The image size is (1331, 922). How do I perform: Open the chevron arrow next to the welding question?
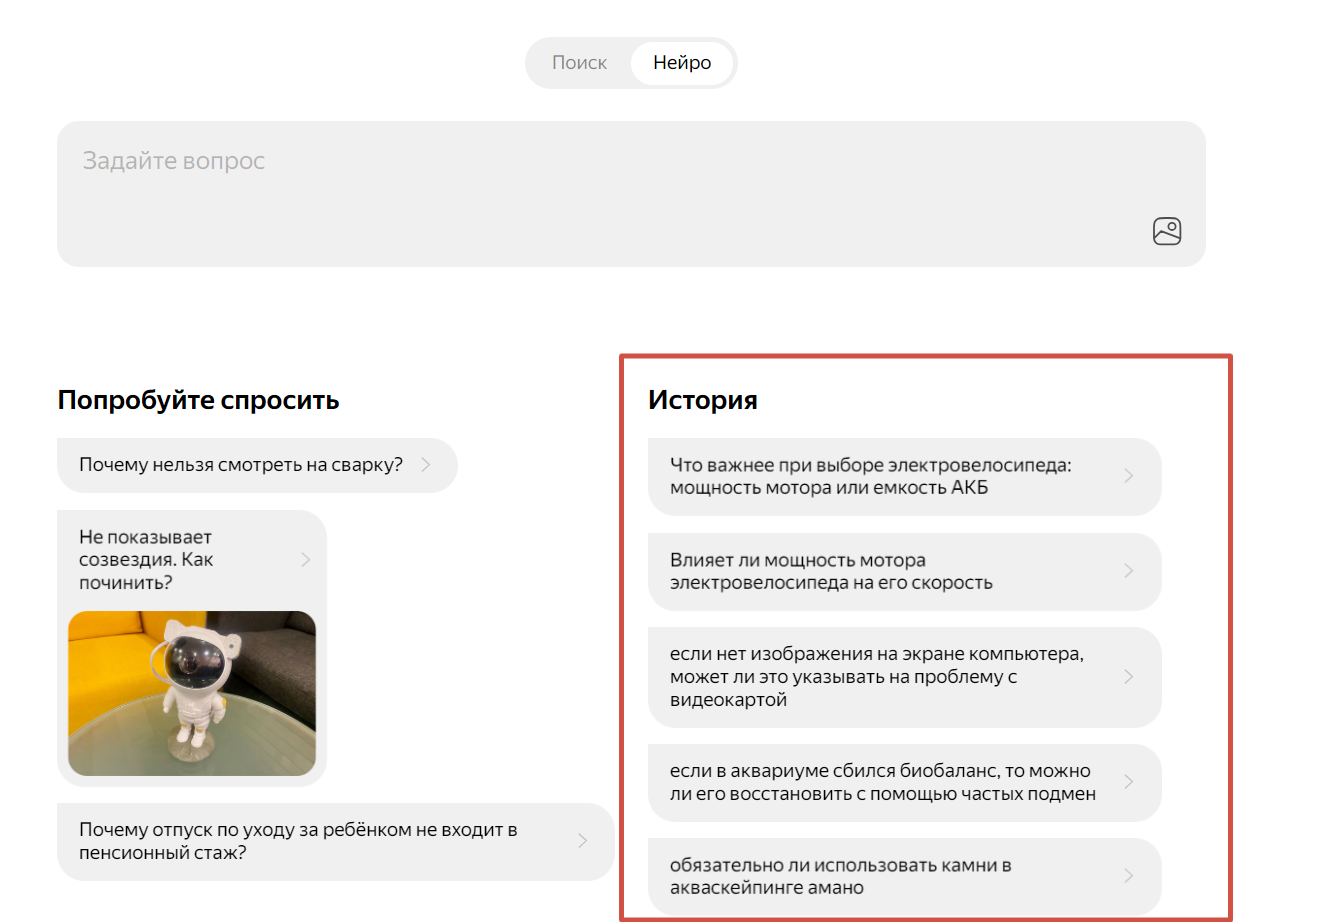coord(424,465)
